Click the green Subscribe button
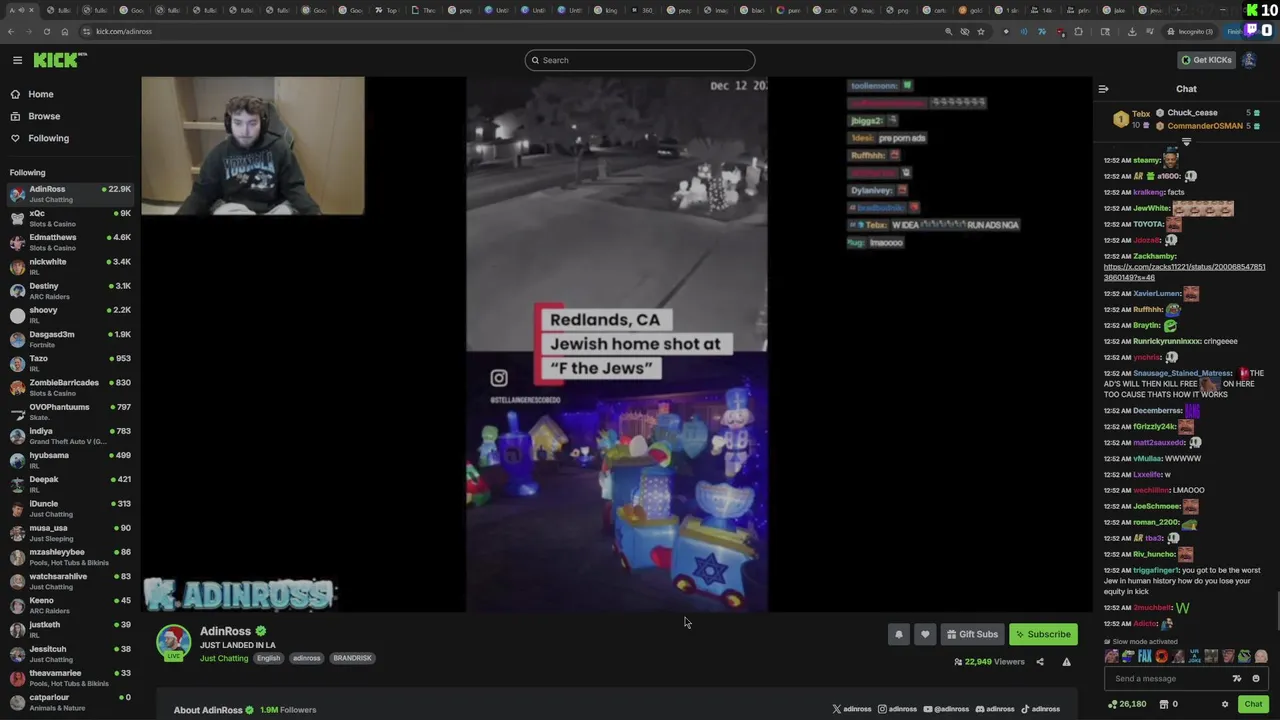The height and width of the screenshot is (720, 1280). [x=1043, y=634]
